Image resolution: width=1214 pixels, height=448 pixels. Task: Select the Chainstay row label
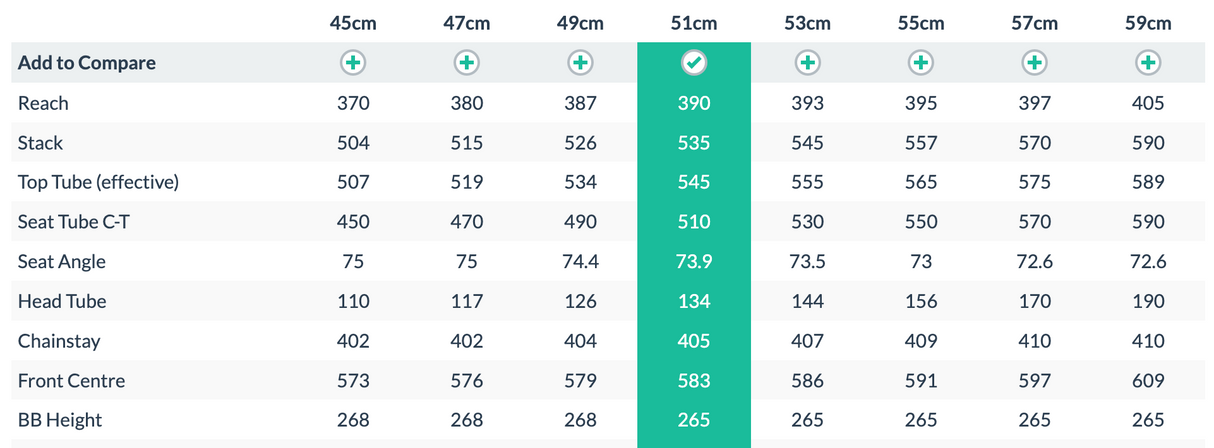(59, 341)
